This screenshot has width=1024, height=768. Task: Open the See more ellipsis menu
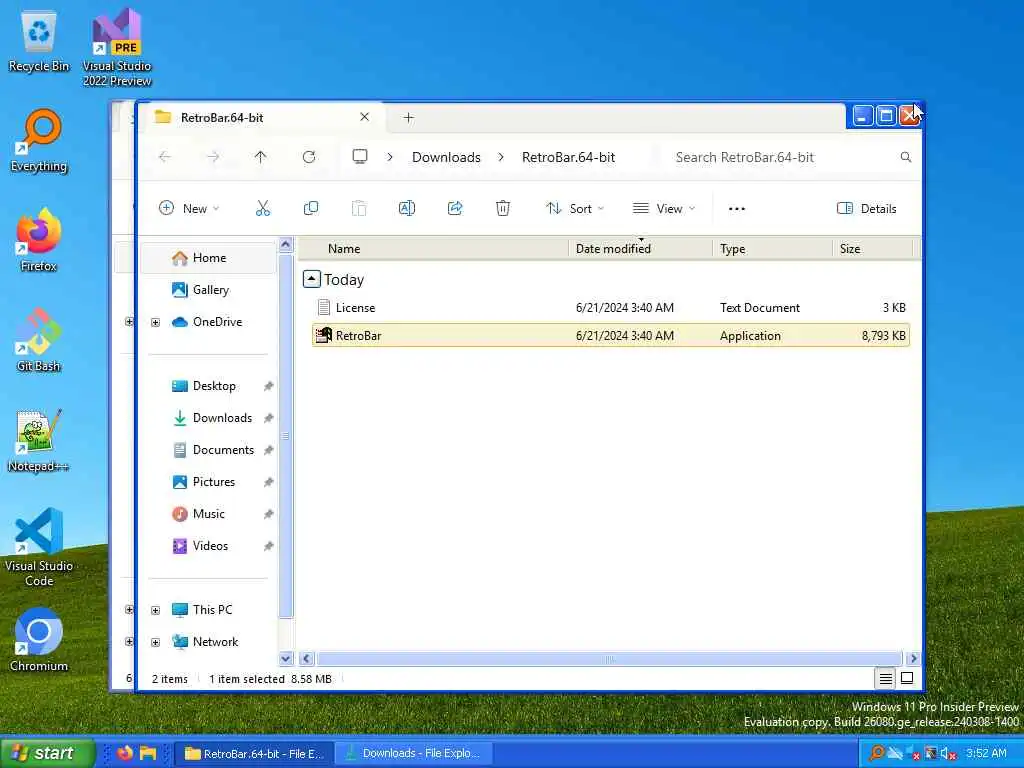point(737,209)
